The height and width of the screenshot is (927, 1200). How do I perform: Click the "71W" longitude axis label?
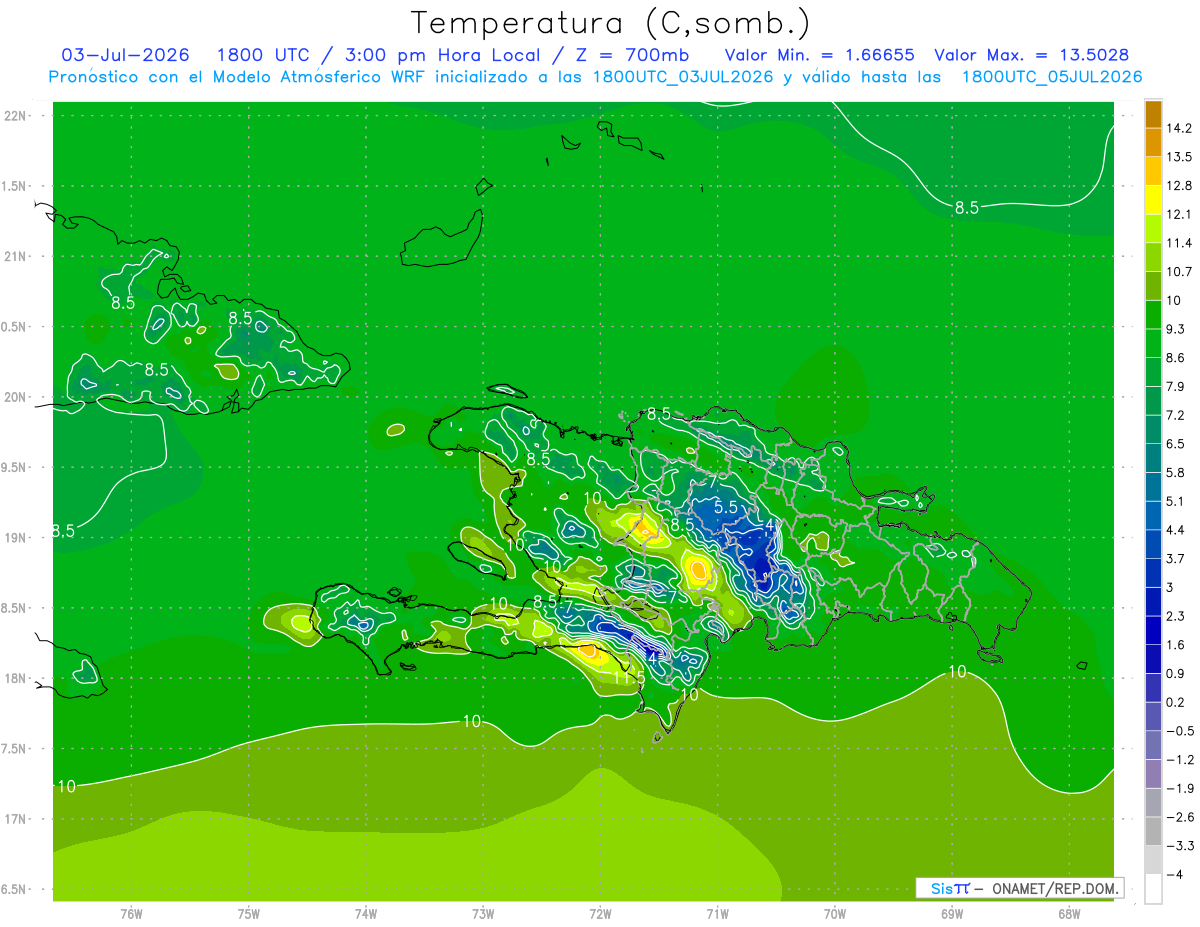coord(717,914)
